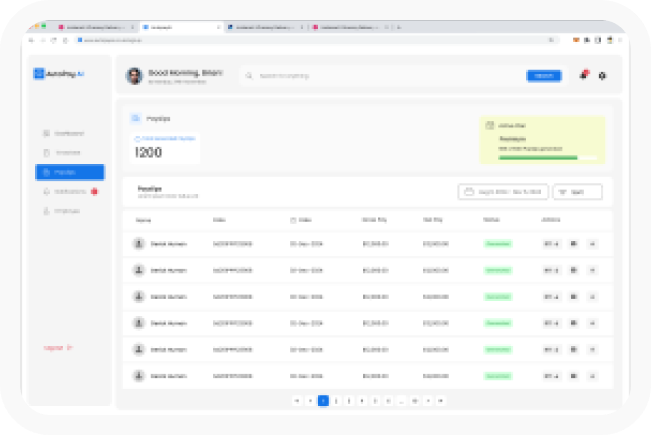Open Notifications in the sidebar
The width and height of the screenshot is (651, 435).
(x=68, y=191)
